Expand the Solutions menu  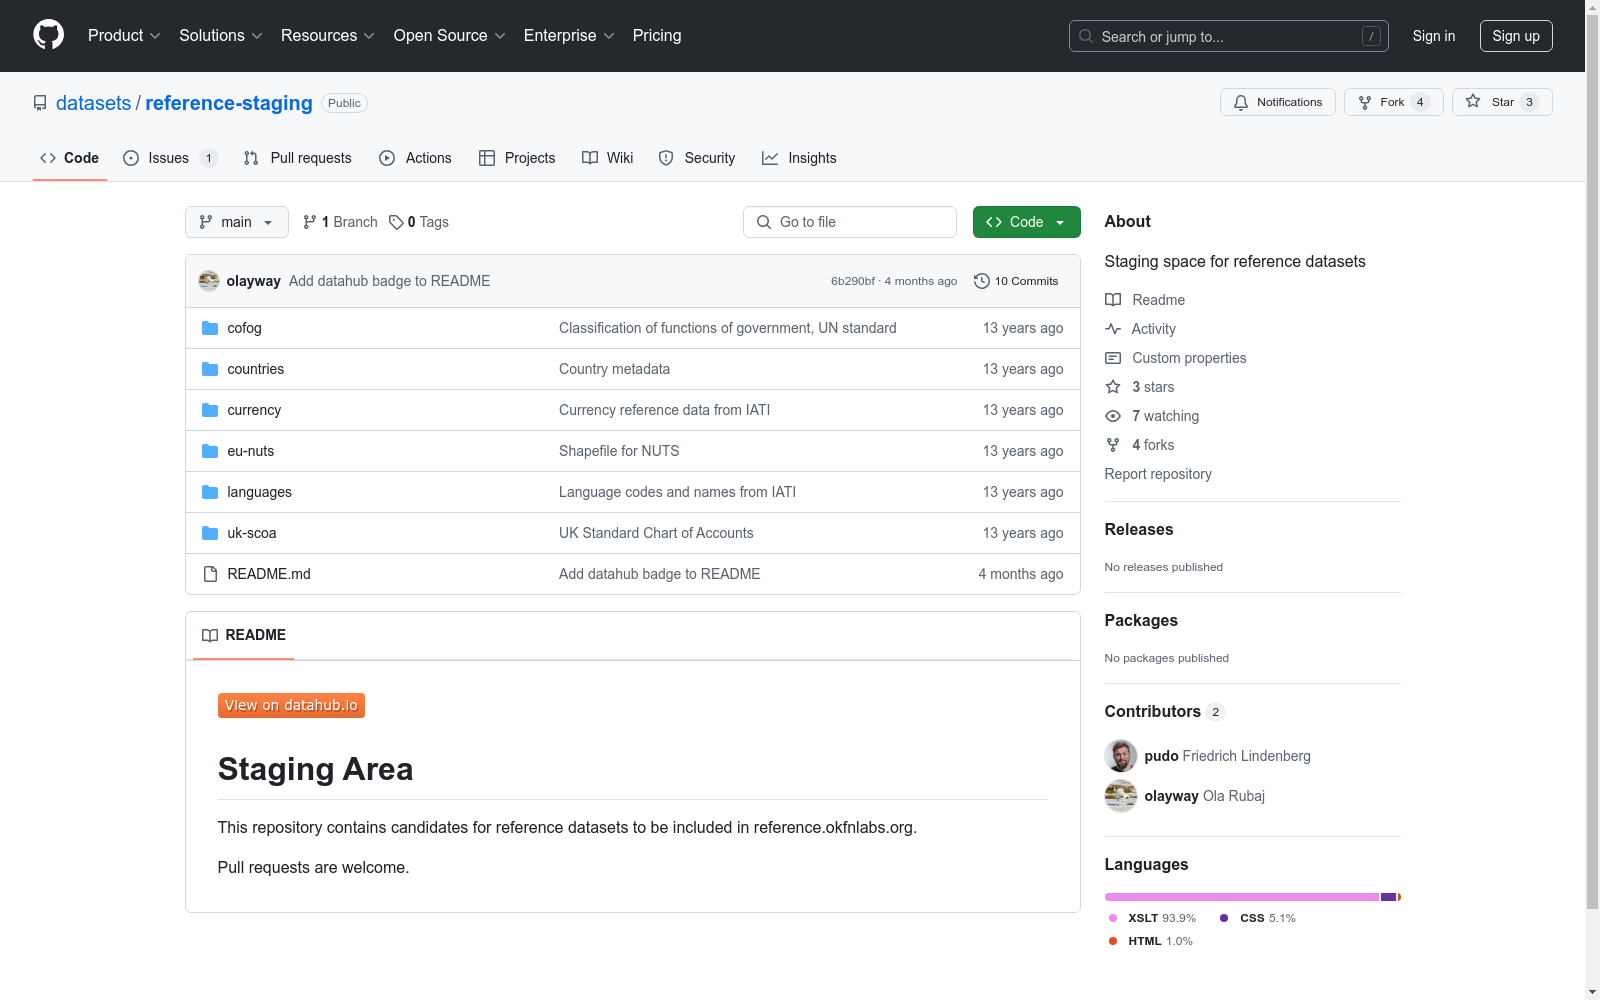[x=221, y=36]
